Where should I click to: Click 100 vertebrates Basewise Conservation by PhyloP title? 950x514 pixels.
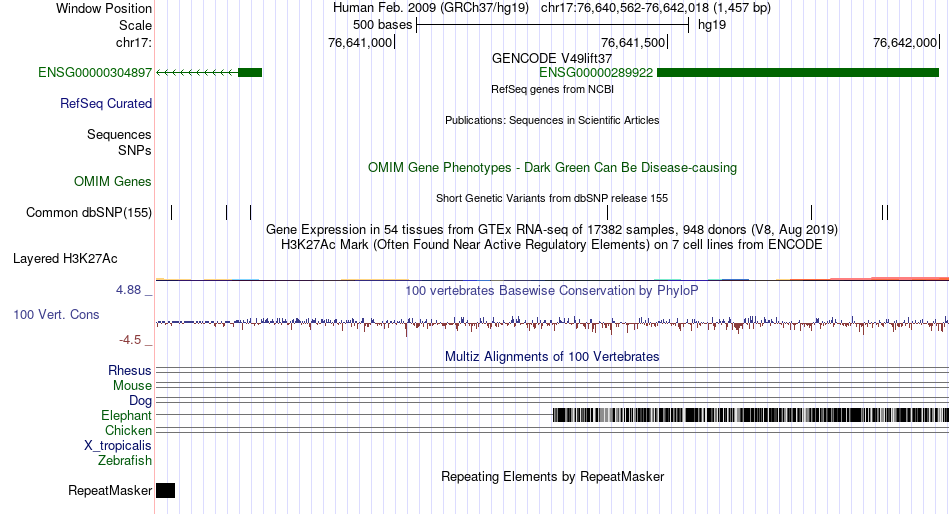[552, 291]
